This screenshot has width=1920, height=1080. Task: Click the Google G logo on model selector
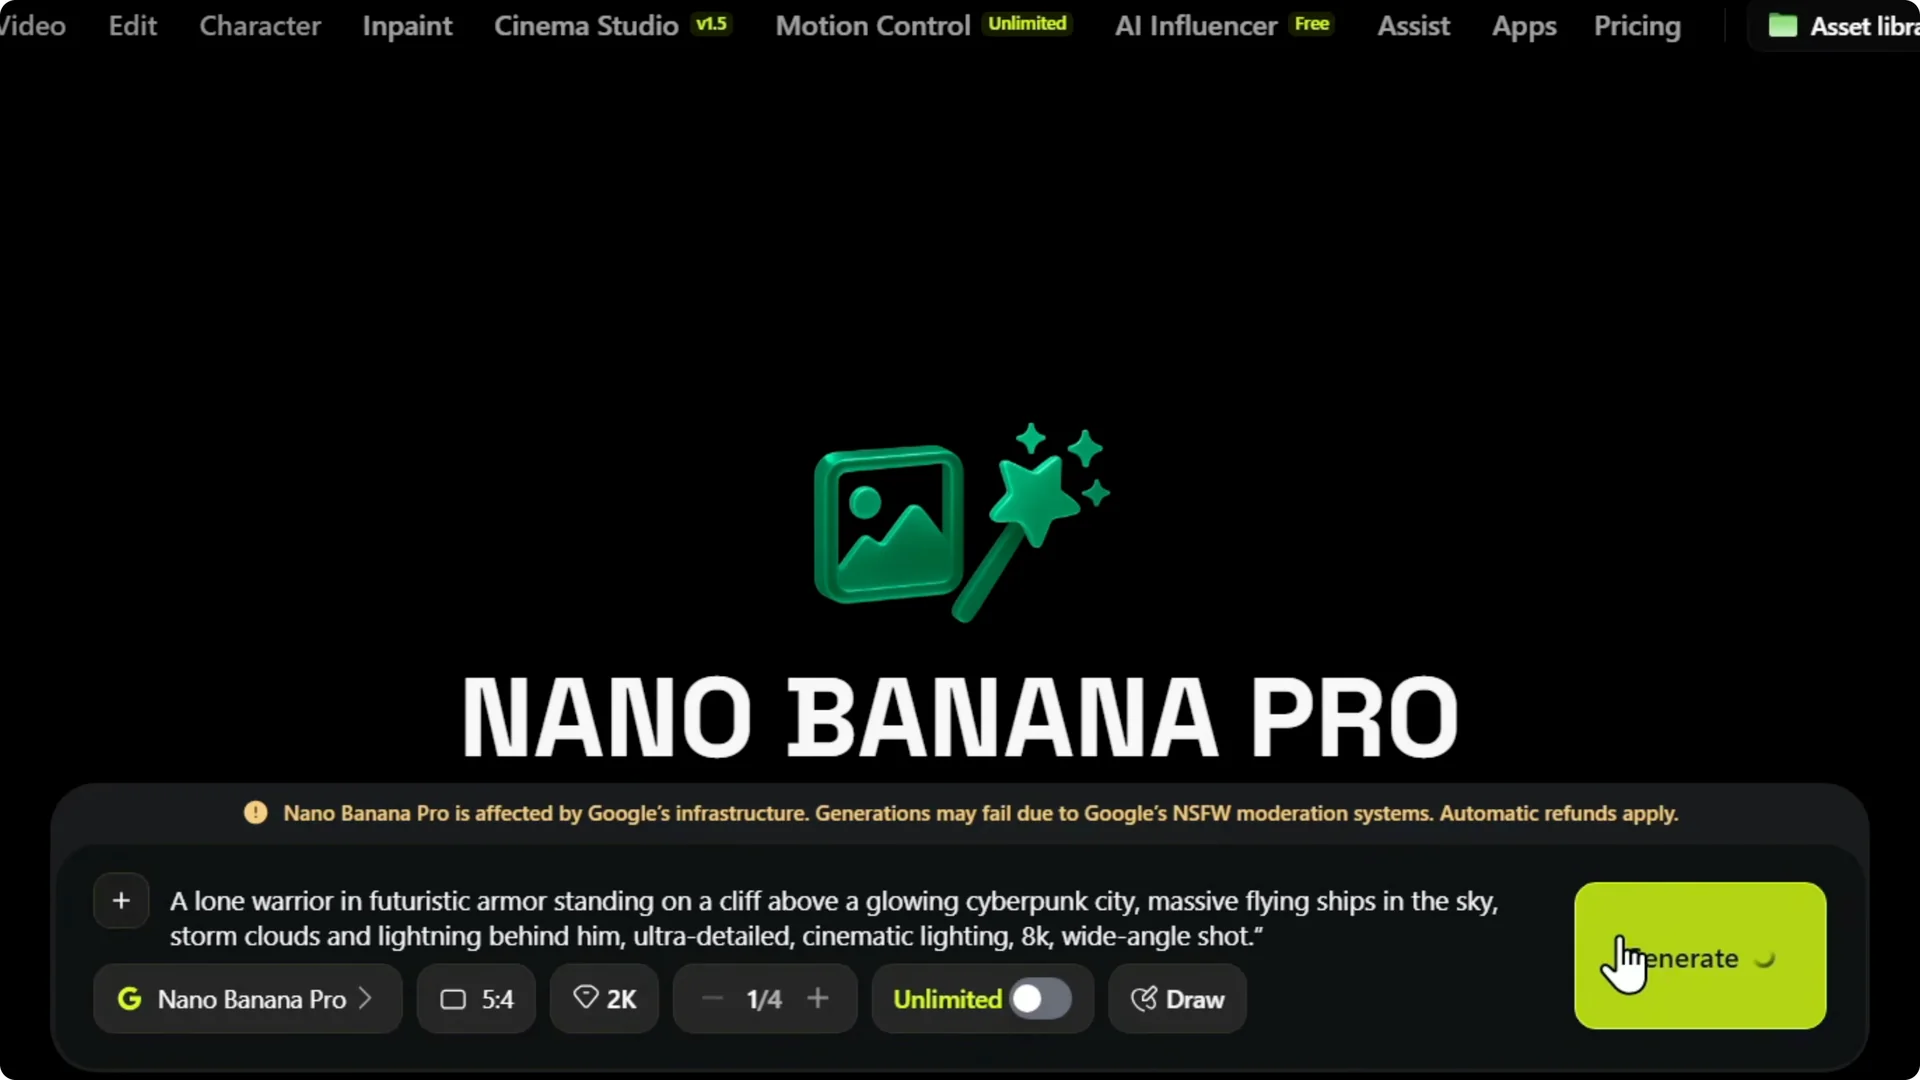point(129,999)
